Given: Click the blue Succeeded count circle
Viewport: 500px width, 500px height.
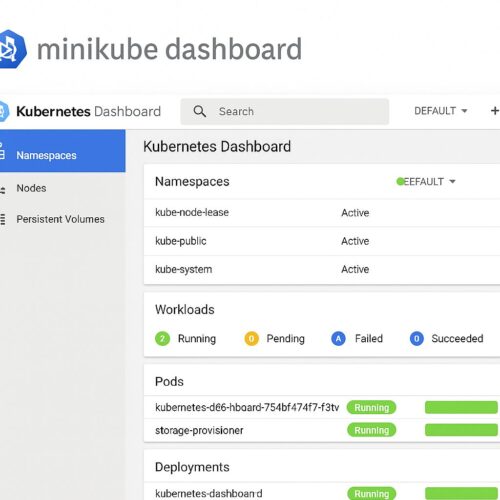Looking at the screenshot, I should (x=417, y=339).
